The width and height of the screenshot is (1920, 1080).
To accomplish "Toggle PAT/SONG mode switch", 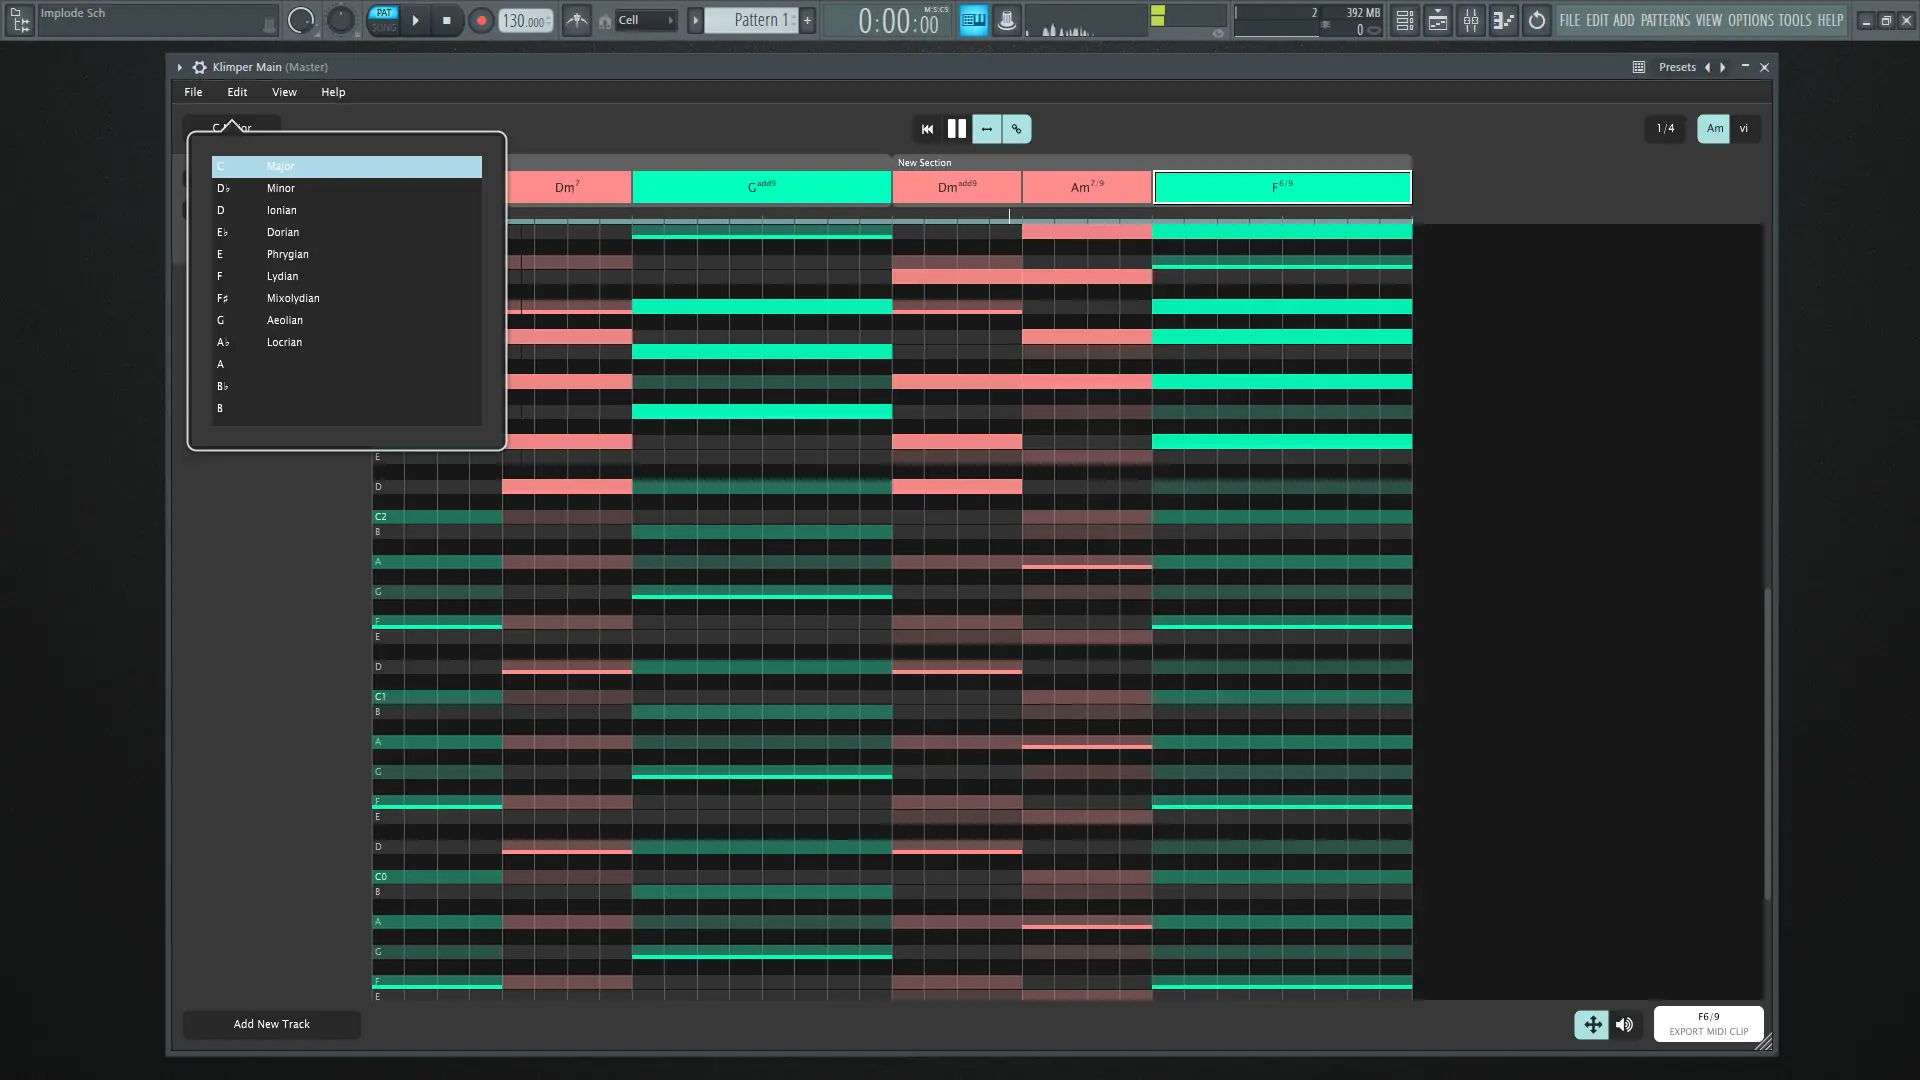I will tap(384, 20).
